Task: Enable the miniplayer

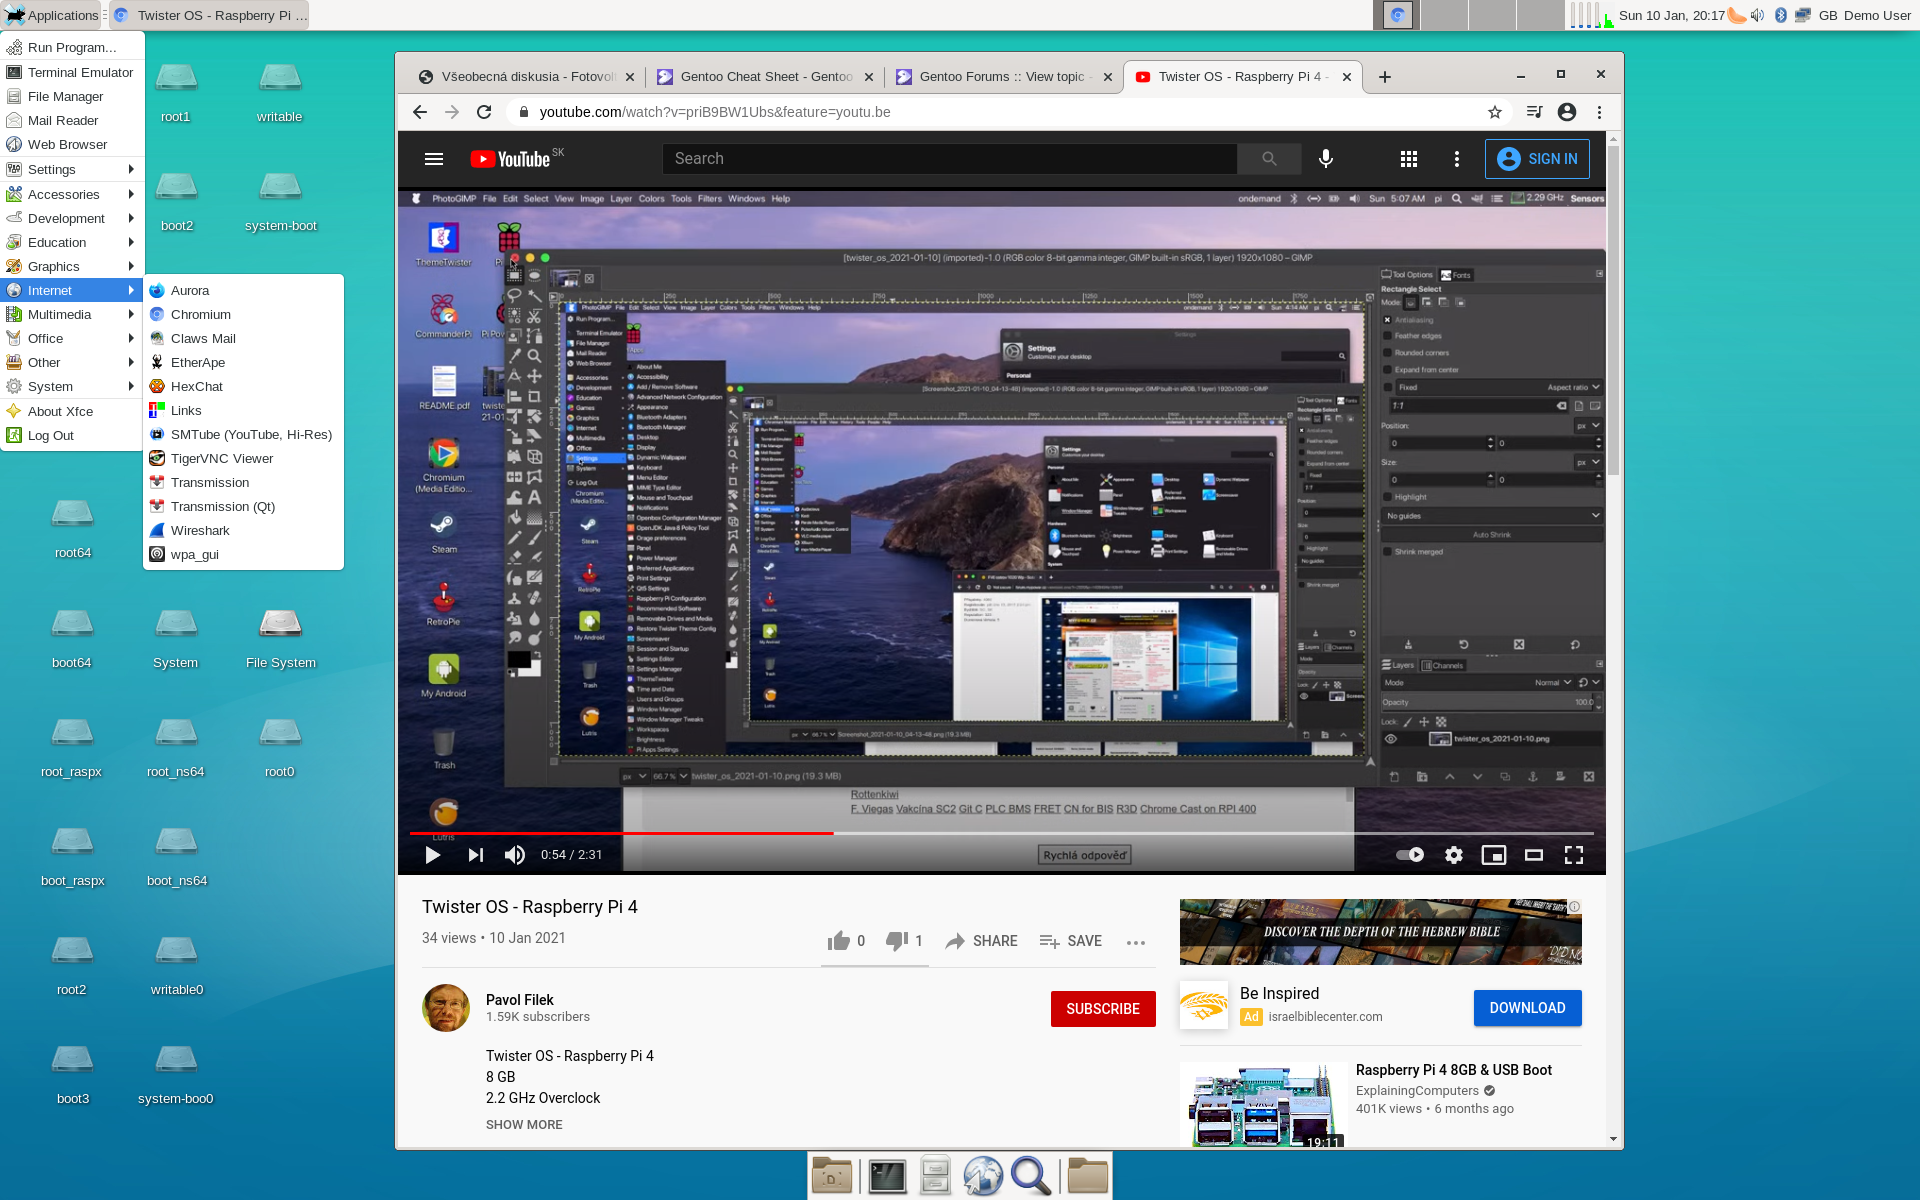Action: tap(1493, 855)
